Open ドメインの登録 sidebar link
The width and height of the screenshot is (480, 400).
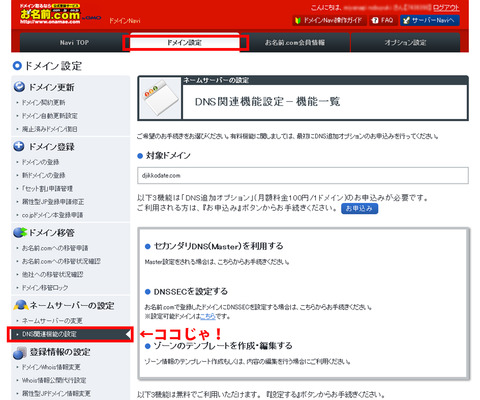(41, 162)
